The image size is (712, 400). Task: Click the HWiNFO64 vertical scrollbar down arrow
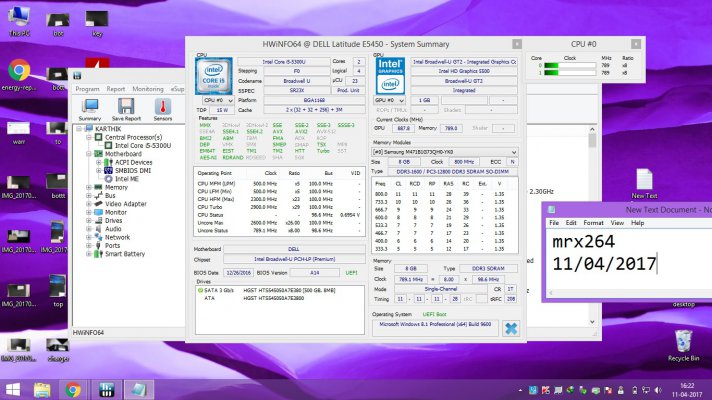pos(592,321)
